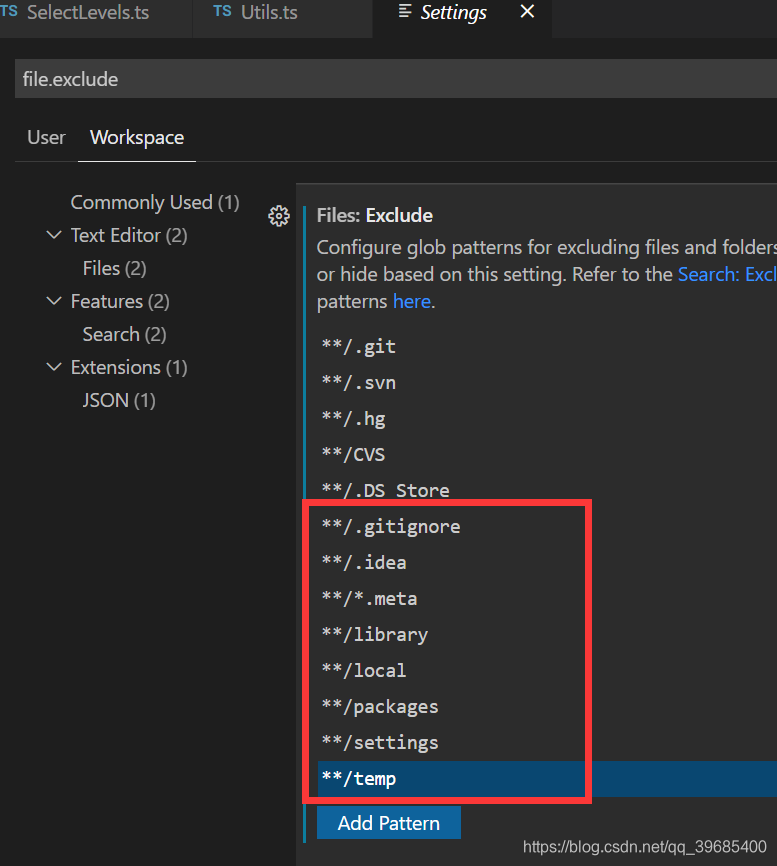Select the **/temp exclude pattern
Image resolution: width=777 pixels, height=866 pixels.
tap(359, 779)
